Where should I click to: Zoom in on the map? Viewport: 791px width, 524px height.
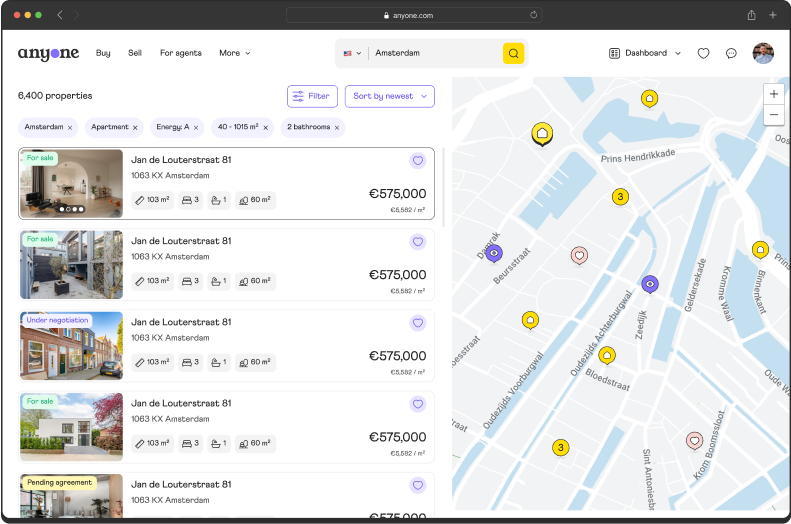(773, 93)
